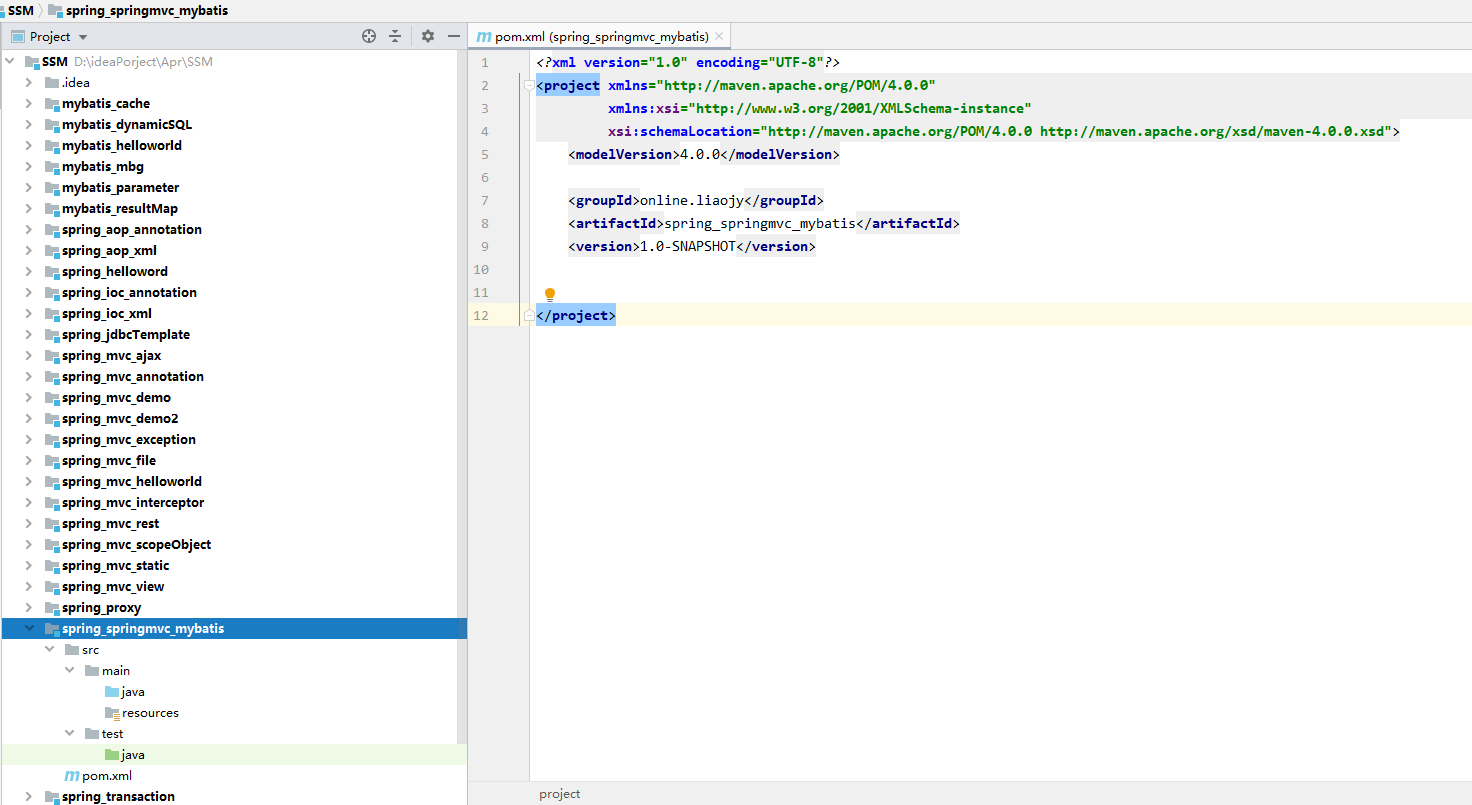The width and height of the screenshot is (1472, 805).
Task: Select spring_mvc_interceptor module
Action: click(133, 503)
